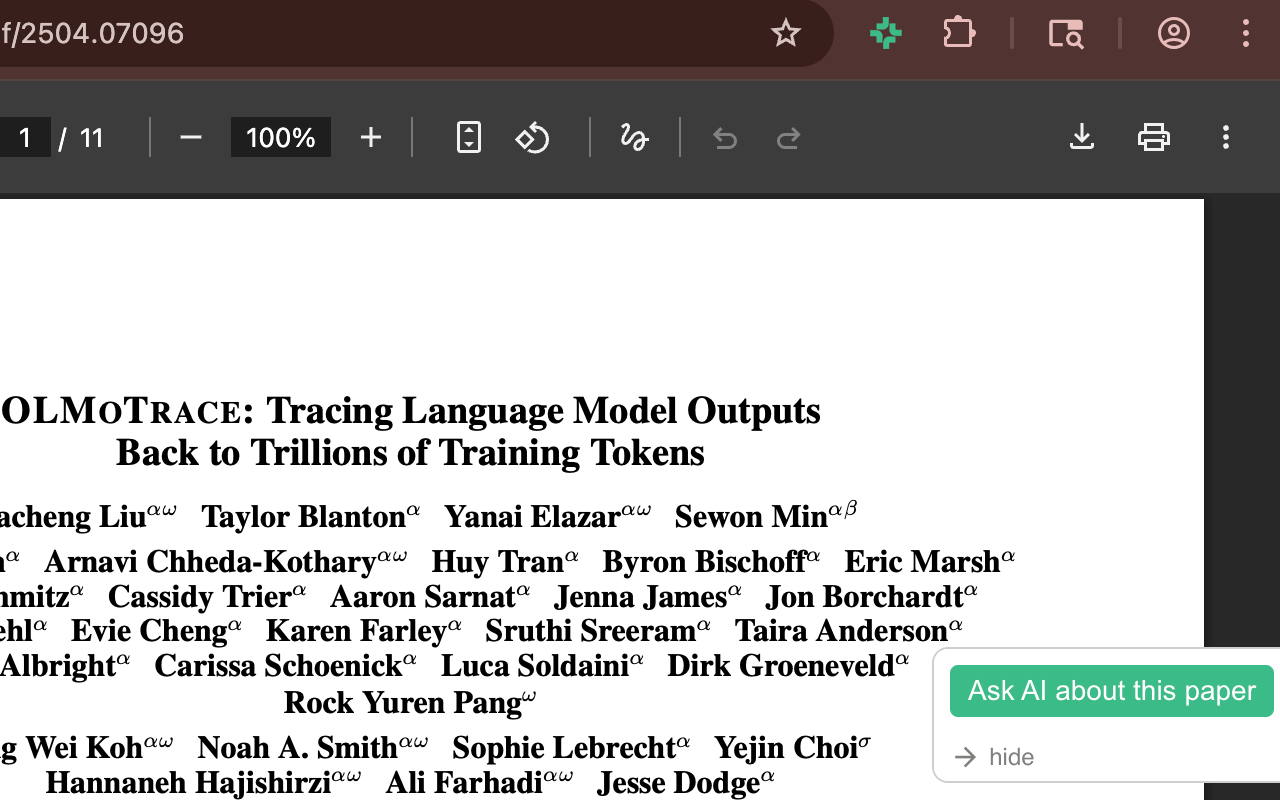Print the PDF document
This screenshot has width=1280, height=800.
pyautogui.click(x=1153, y=137)
